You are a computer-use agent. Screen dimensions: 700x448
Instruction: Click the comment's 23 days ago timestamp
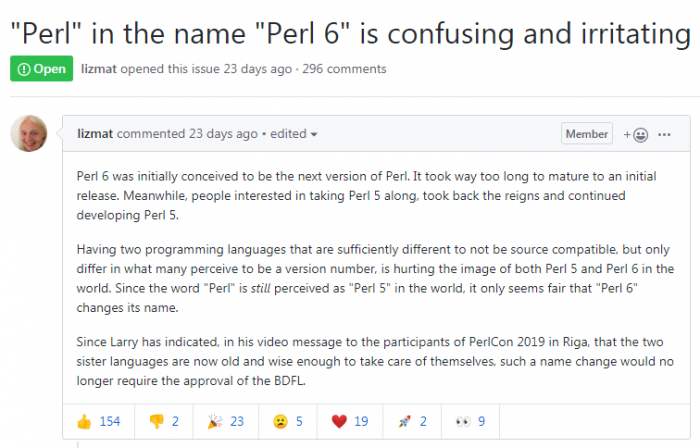pyautogui.click(x=223, y=134)
